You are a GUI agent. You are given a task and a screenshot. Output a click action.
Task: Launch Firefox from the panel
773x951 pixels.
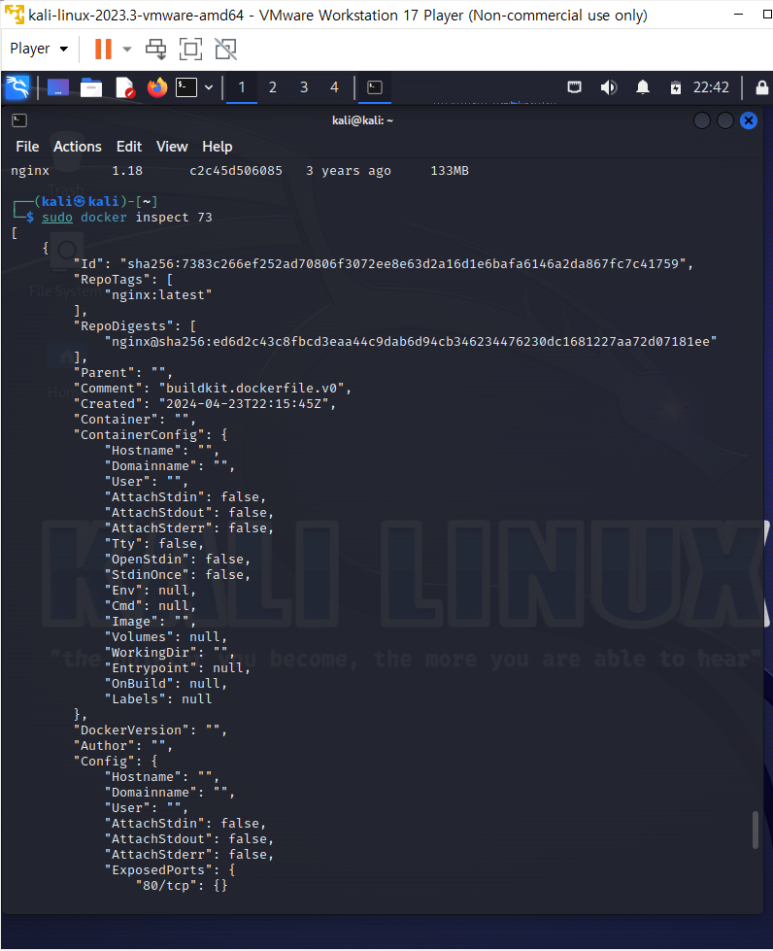pos(157,87)
